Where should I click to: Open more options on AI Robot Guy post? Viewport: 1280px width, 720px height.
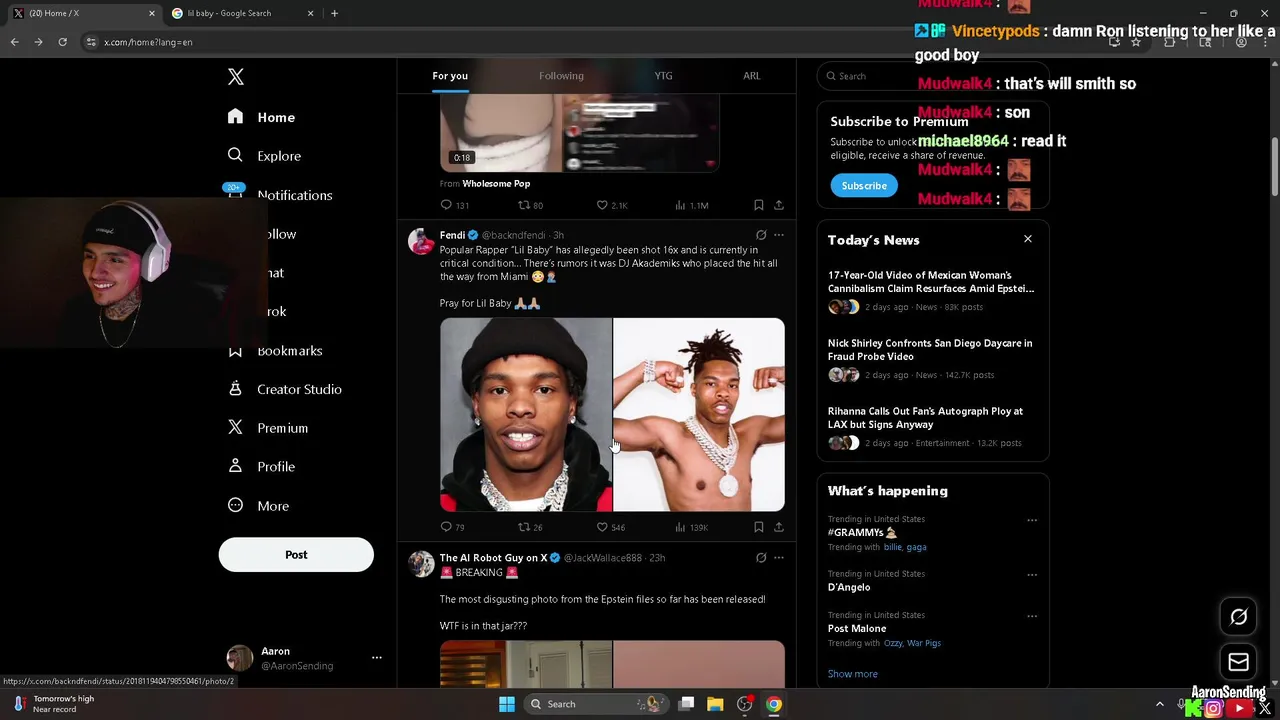pyautogui.click(x=779, y=557)
